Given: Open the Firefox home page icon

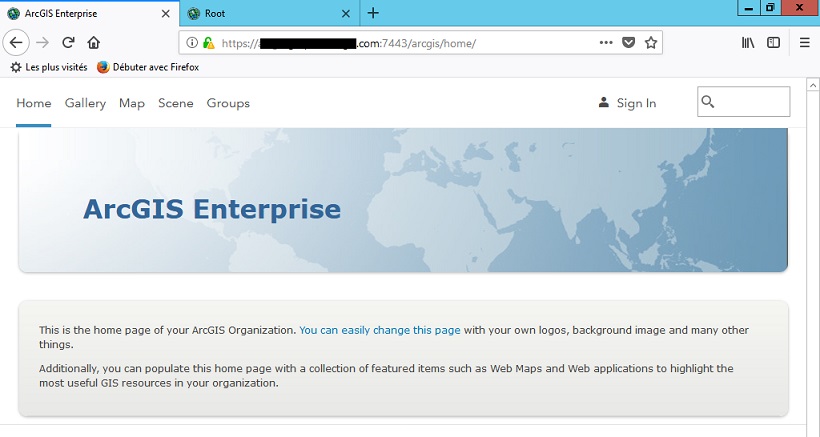Looking at the screenshot, I should click(x=94, y=42).
